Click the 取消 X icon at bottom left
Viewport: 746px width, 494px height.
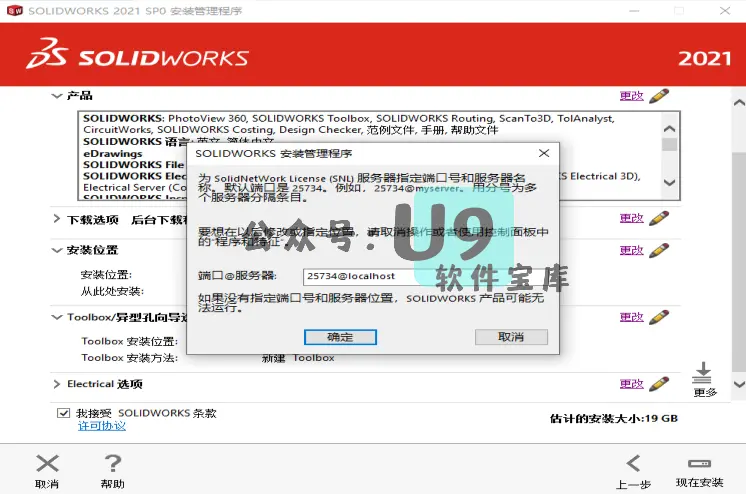click(x=47, y=464)
